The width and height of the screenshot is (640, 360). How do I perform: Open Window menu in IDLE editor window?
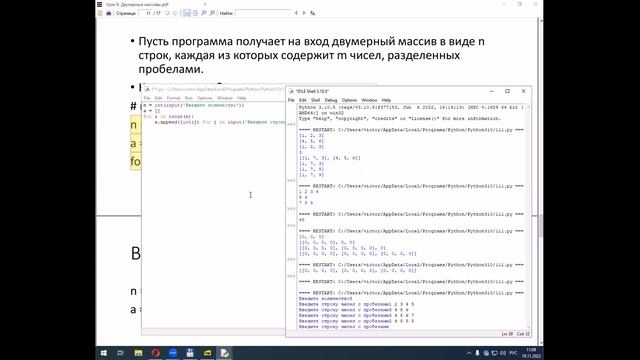[224, 98]
